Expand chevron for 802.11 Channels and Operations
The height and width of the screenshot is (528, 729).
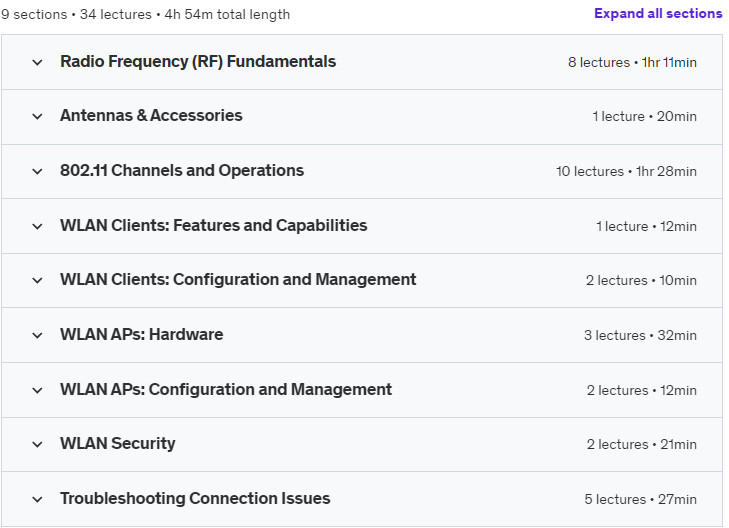tap(37, 172)
